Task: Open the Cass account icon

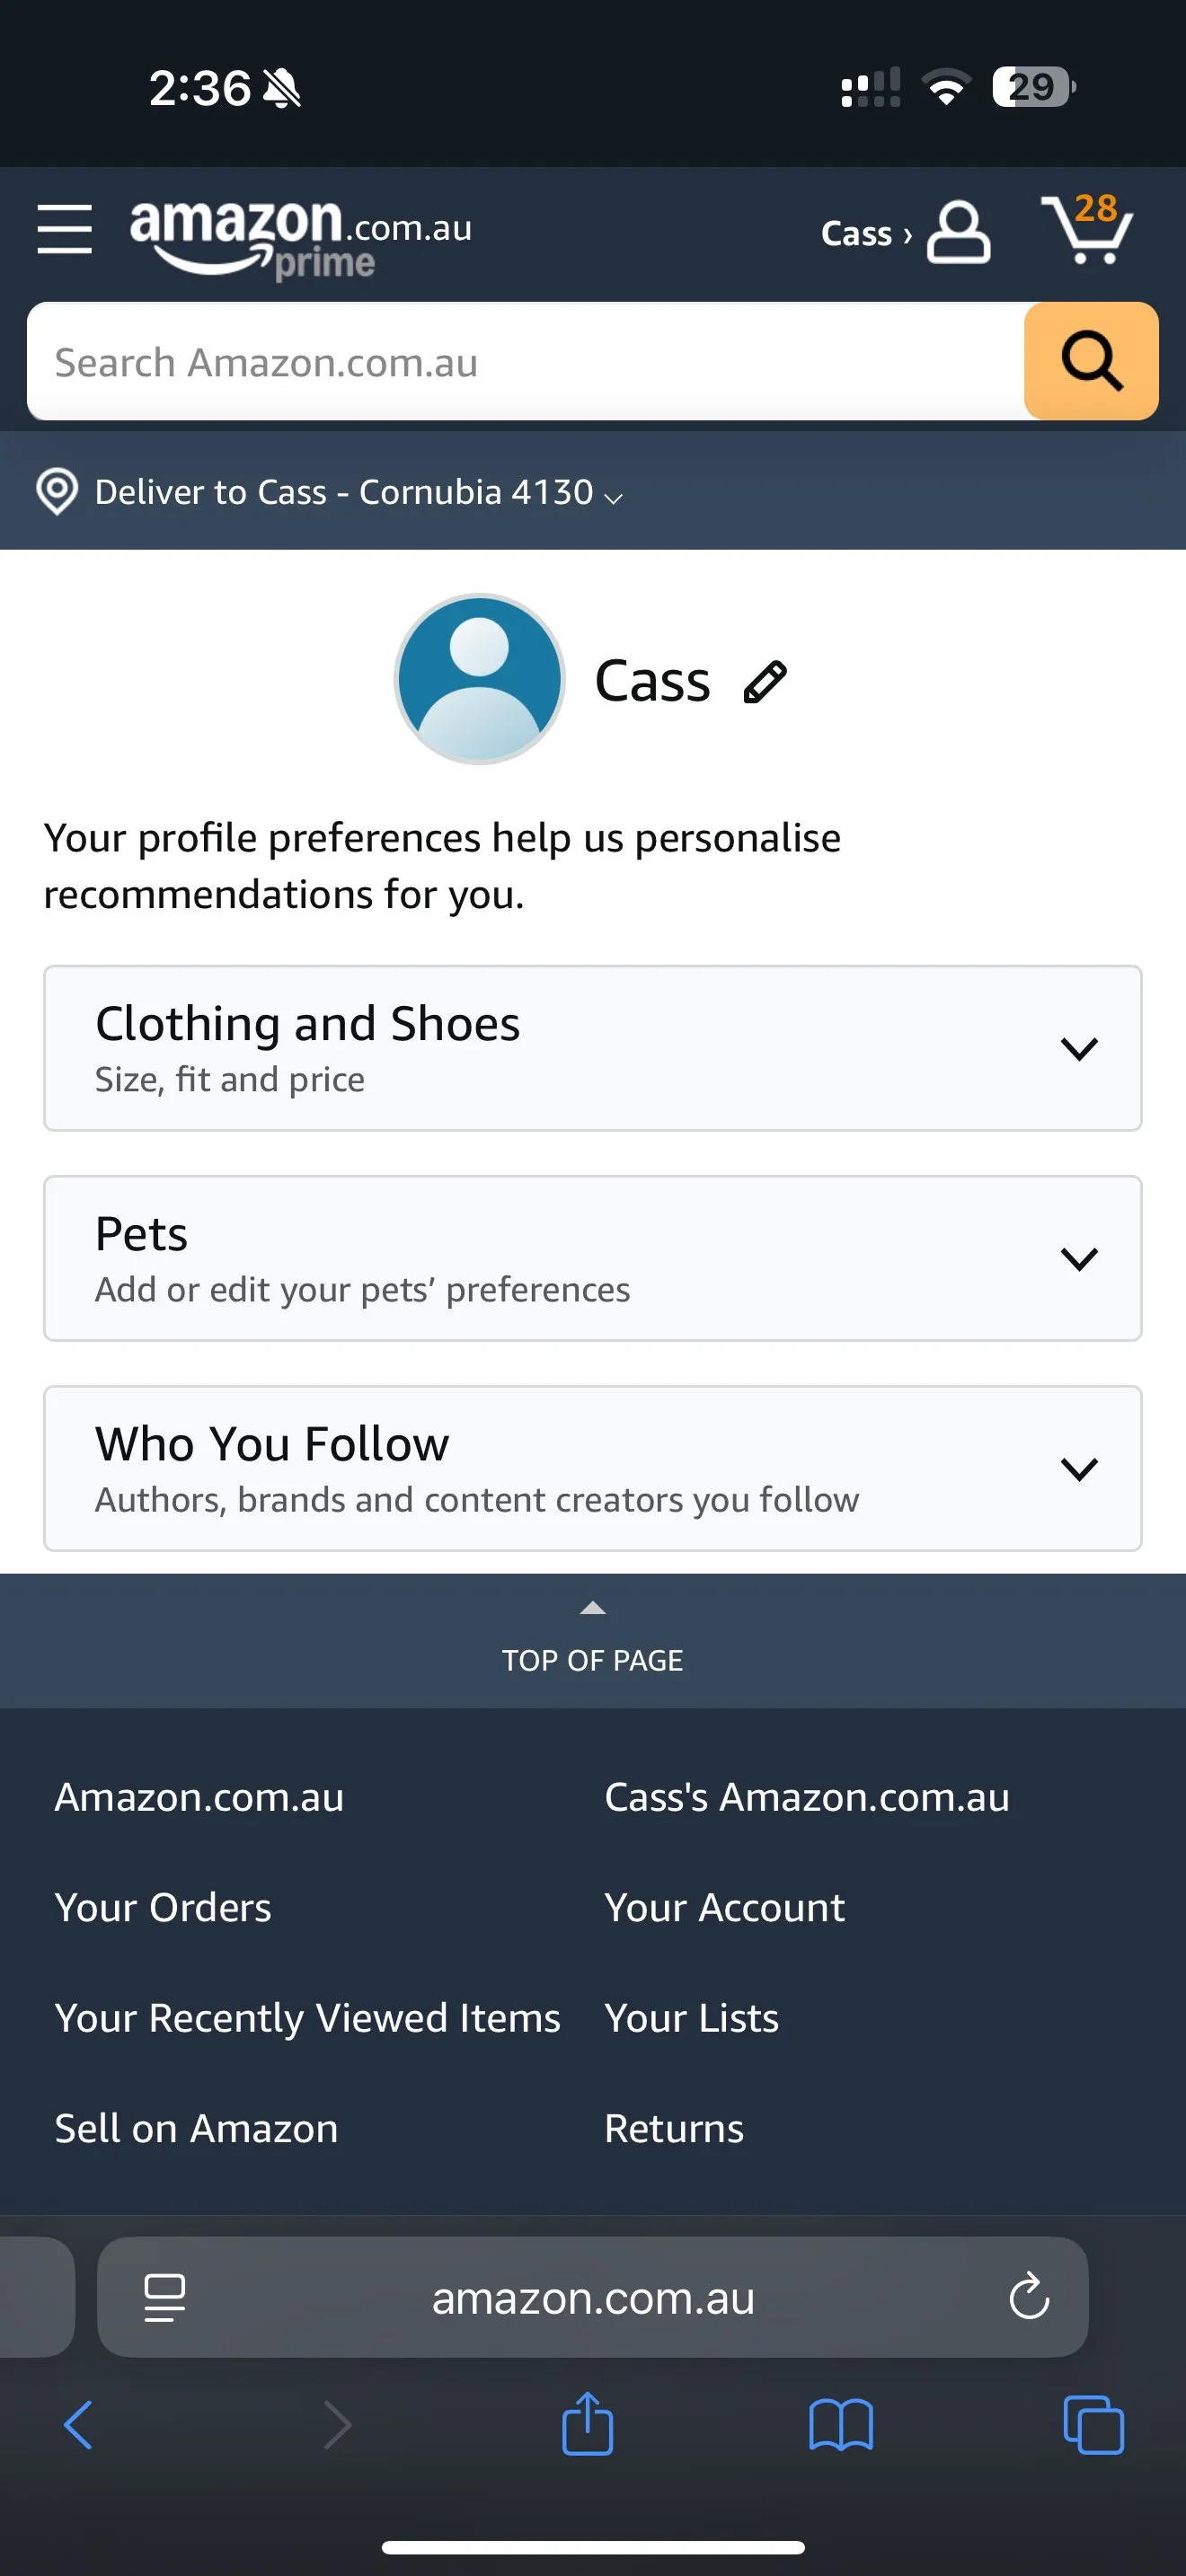Action: [957, 232]
